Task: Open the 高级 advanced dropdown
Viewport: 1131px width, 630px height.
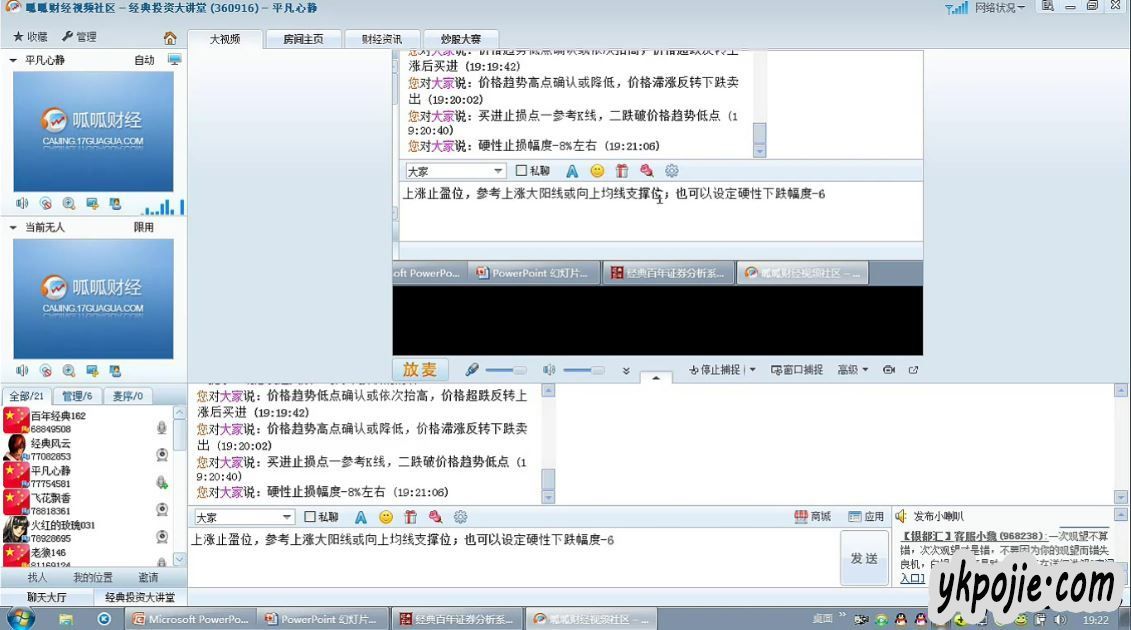Action: pyautogui.click(x=852, y=370)
